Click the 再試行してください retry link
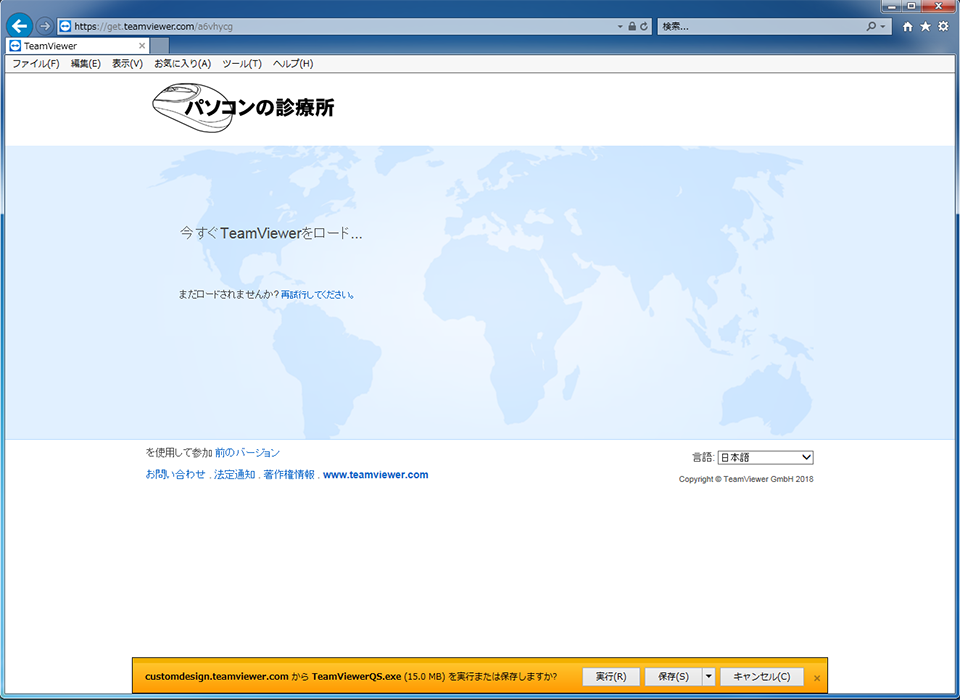 click(x=317, y=295)
